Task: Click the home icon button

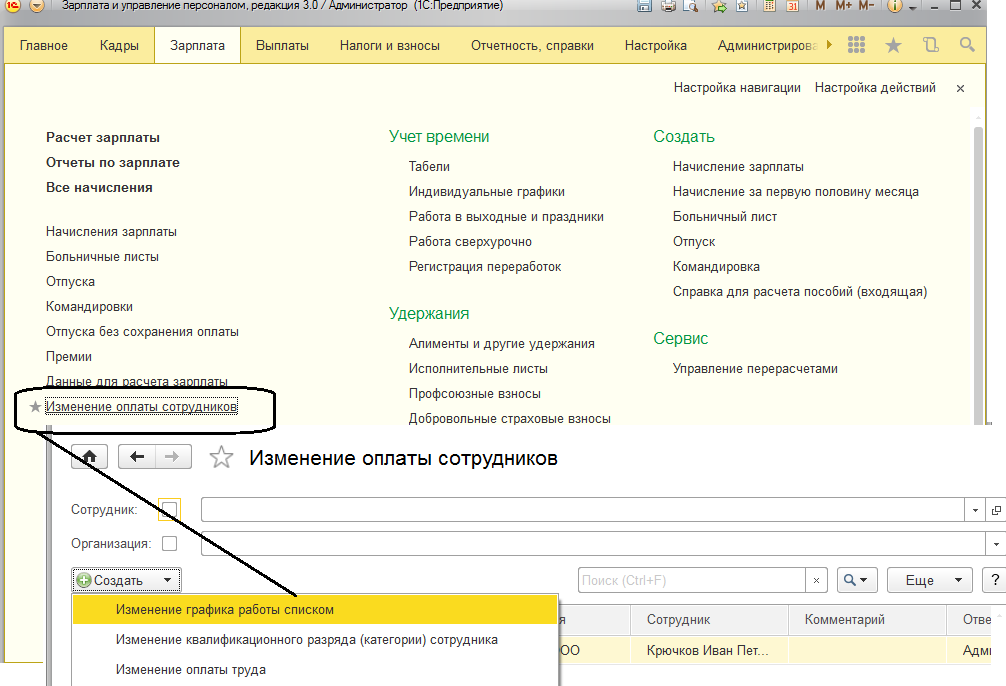Action: [90, 457]
